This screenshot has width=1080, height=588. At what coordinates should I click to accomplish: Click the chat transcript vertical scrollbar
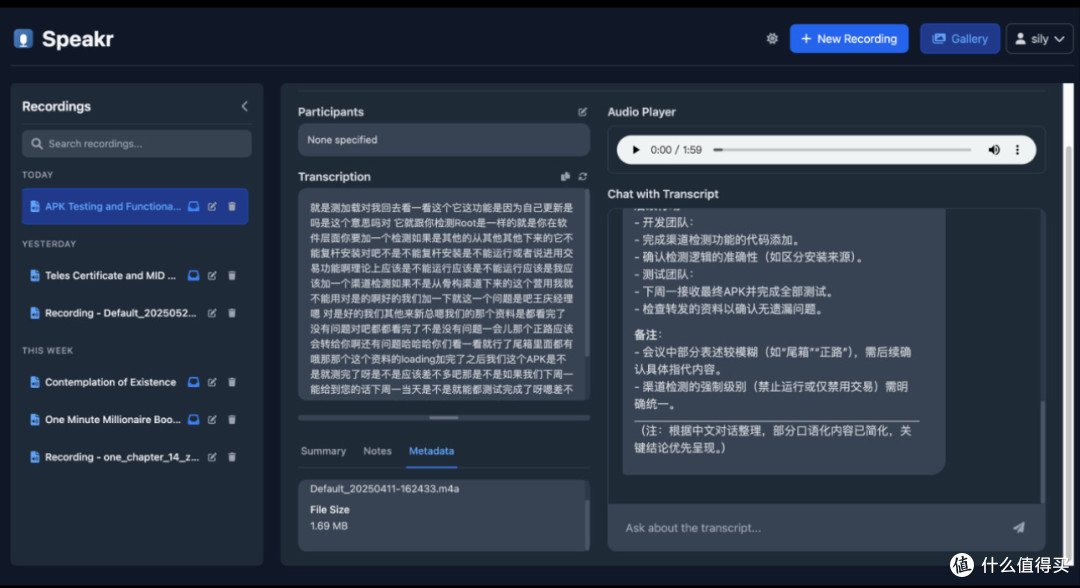pyautogui.click(x=1042, y=451)
